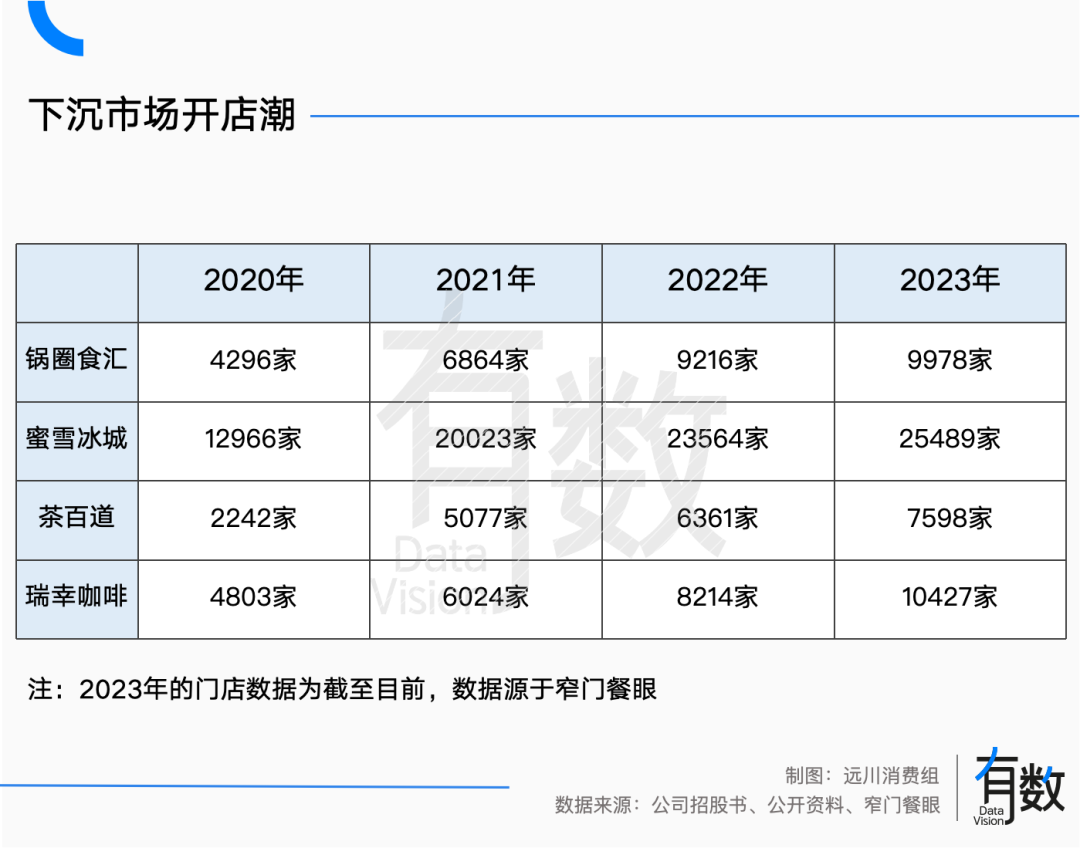This screenshot has height=848, width=1080.
Task: Choose the 4803家 cell for 瑞幸咖啡
Action: (x=253, y=599)
